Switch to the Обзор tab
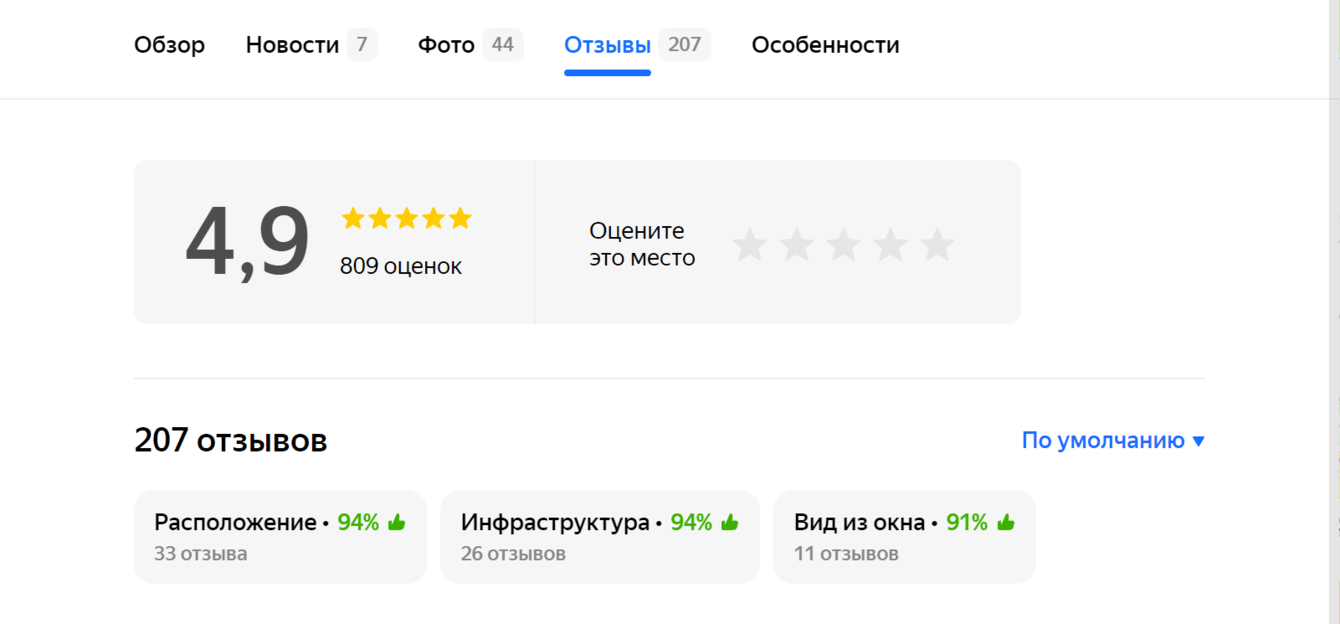Viewport: 1340px width, 624px height. coord(169,45)
